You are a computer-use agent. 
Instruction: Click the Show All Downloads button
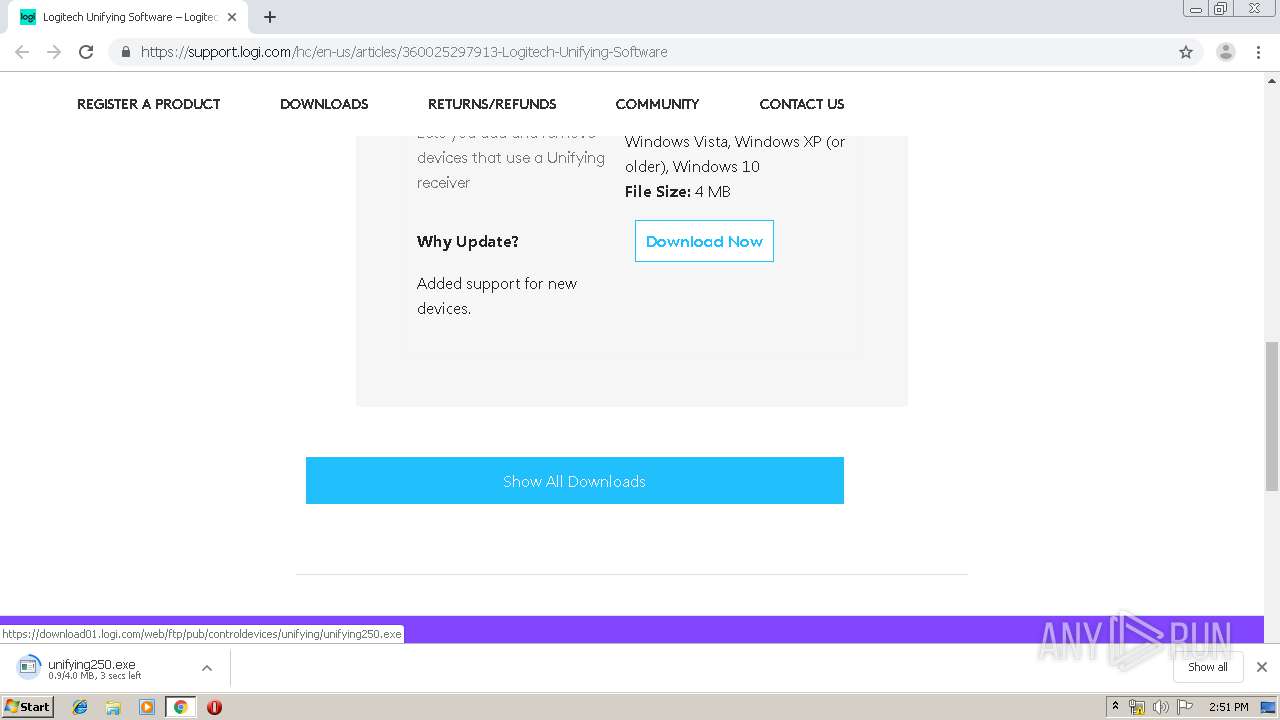[x=575, y=481]
